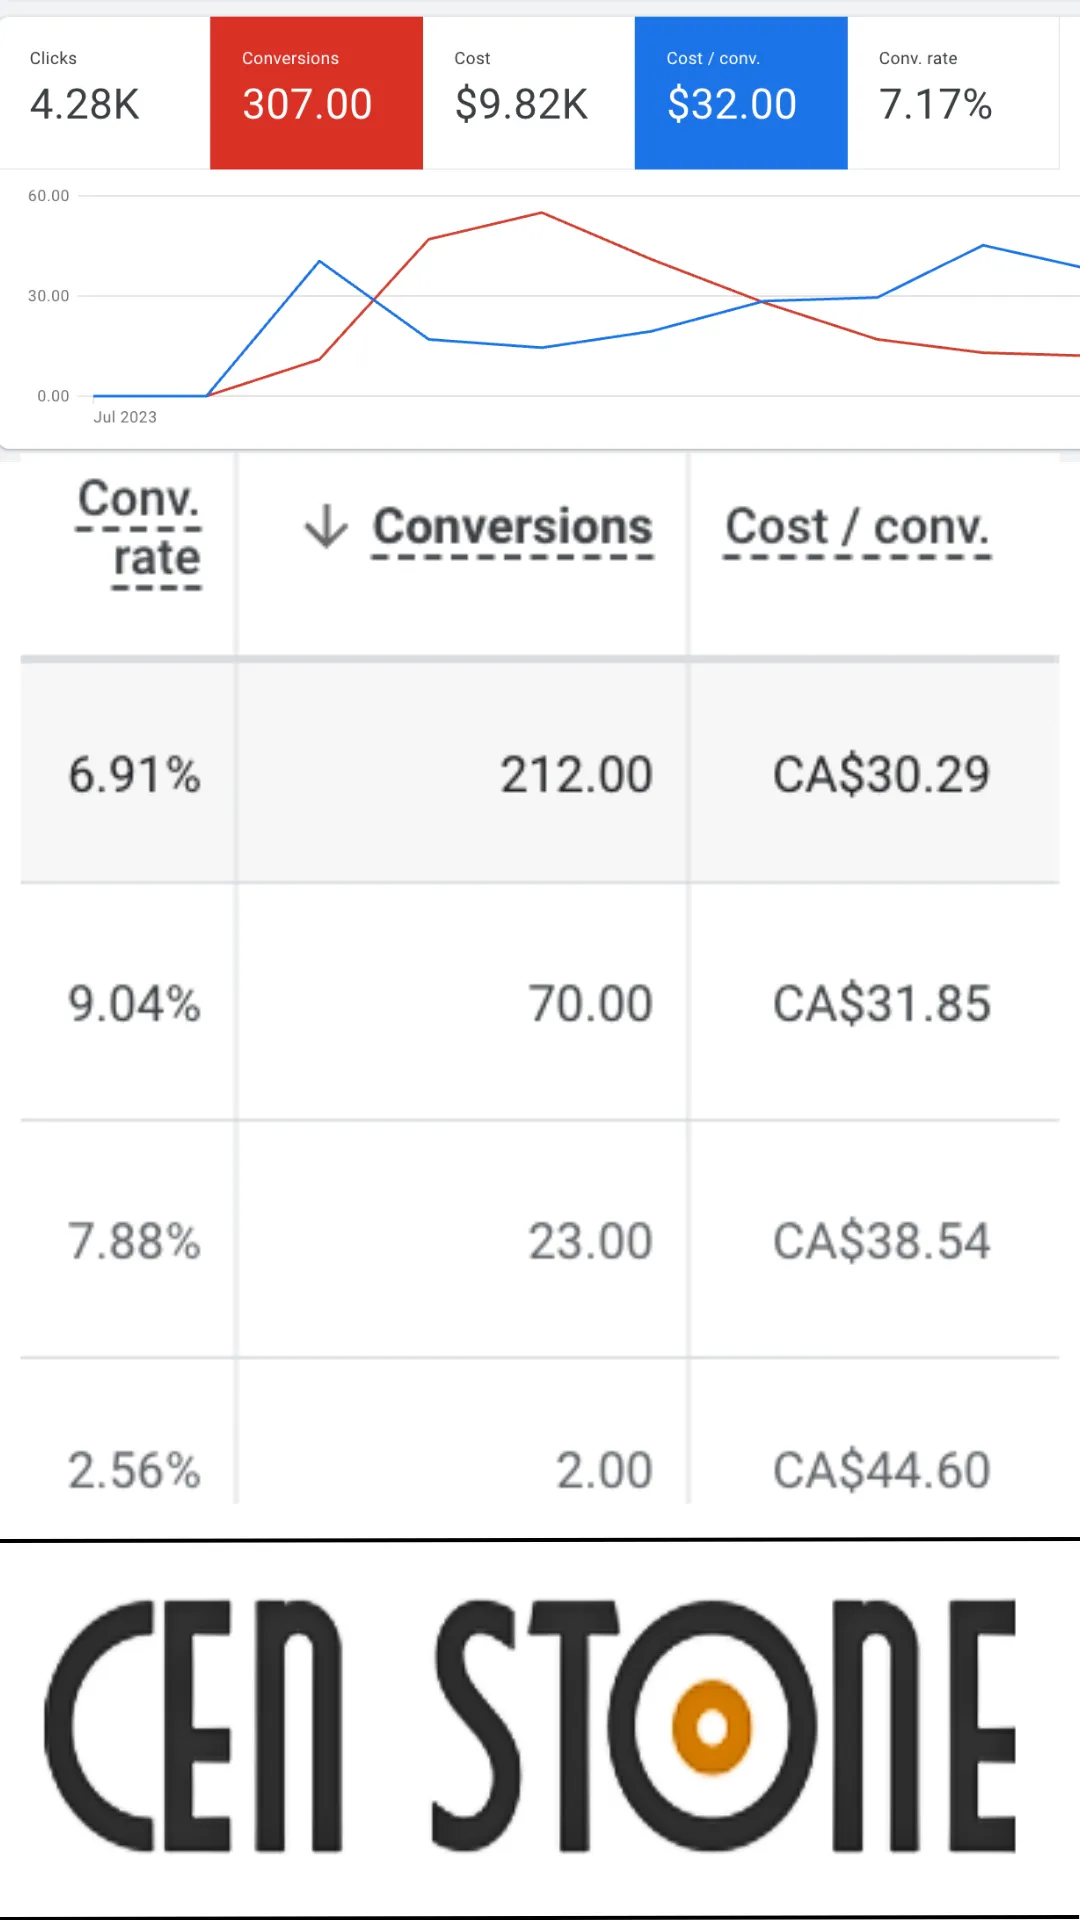Click the red line's peak on the chart
The width and height of the screenshot is (1080, 1920).
(x=541, y=213)
